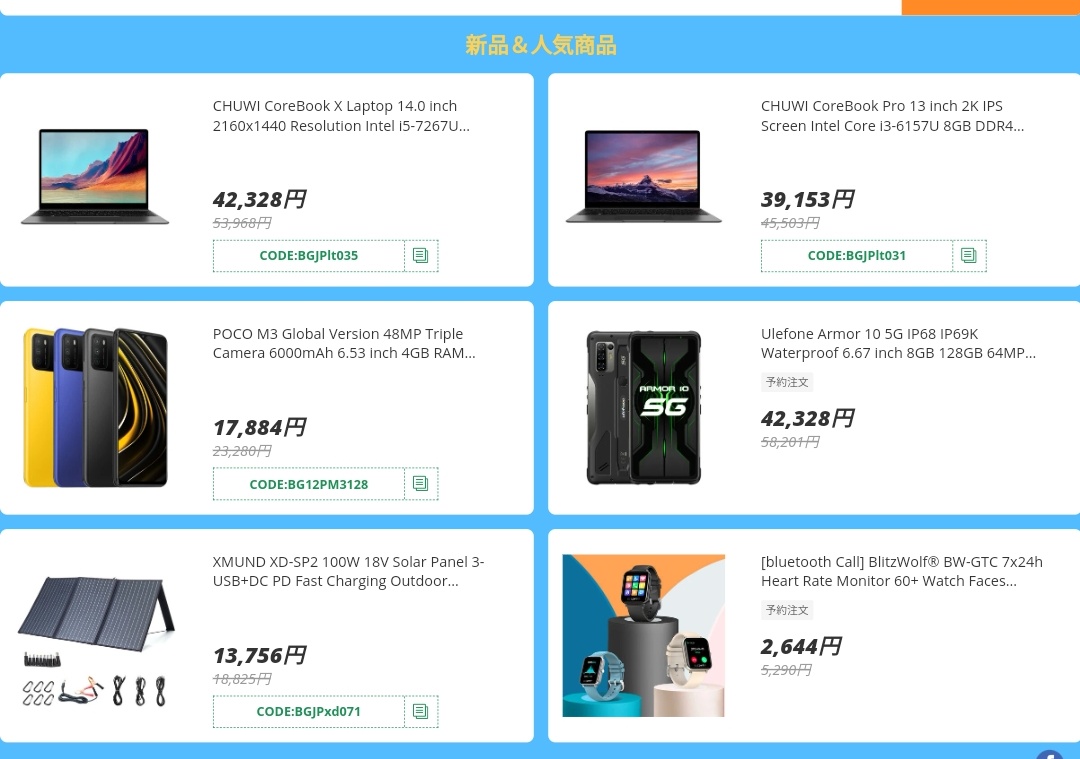Open CHUWI CoreBook Pro 13 inch title link
This screenshot has width=1080, height=759.
(x=892, y=116)
